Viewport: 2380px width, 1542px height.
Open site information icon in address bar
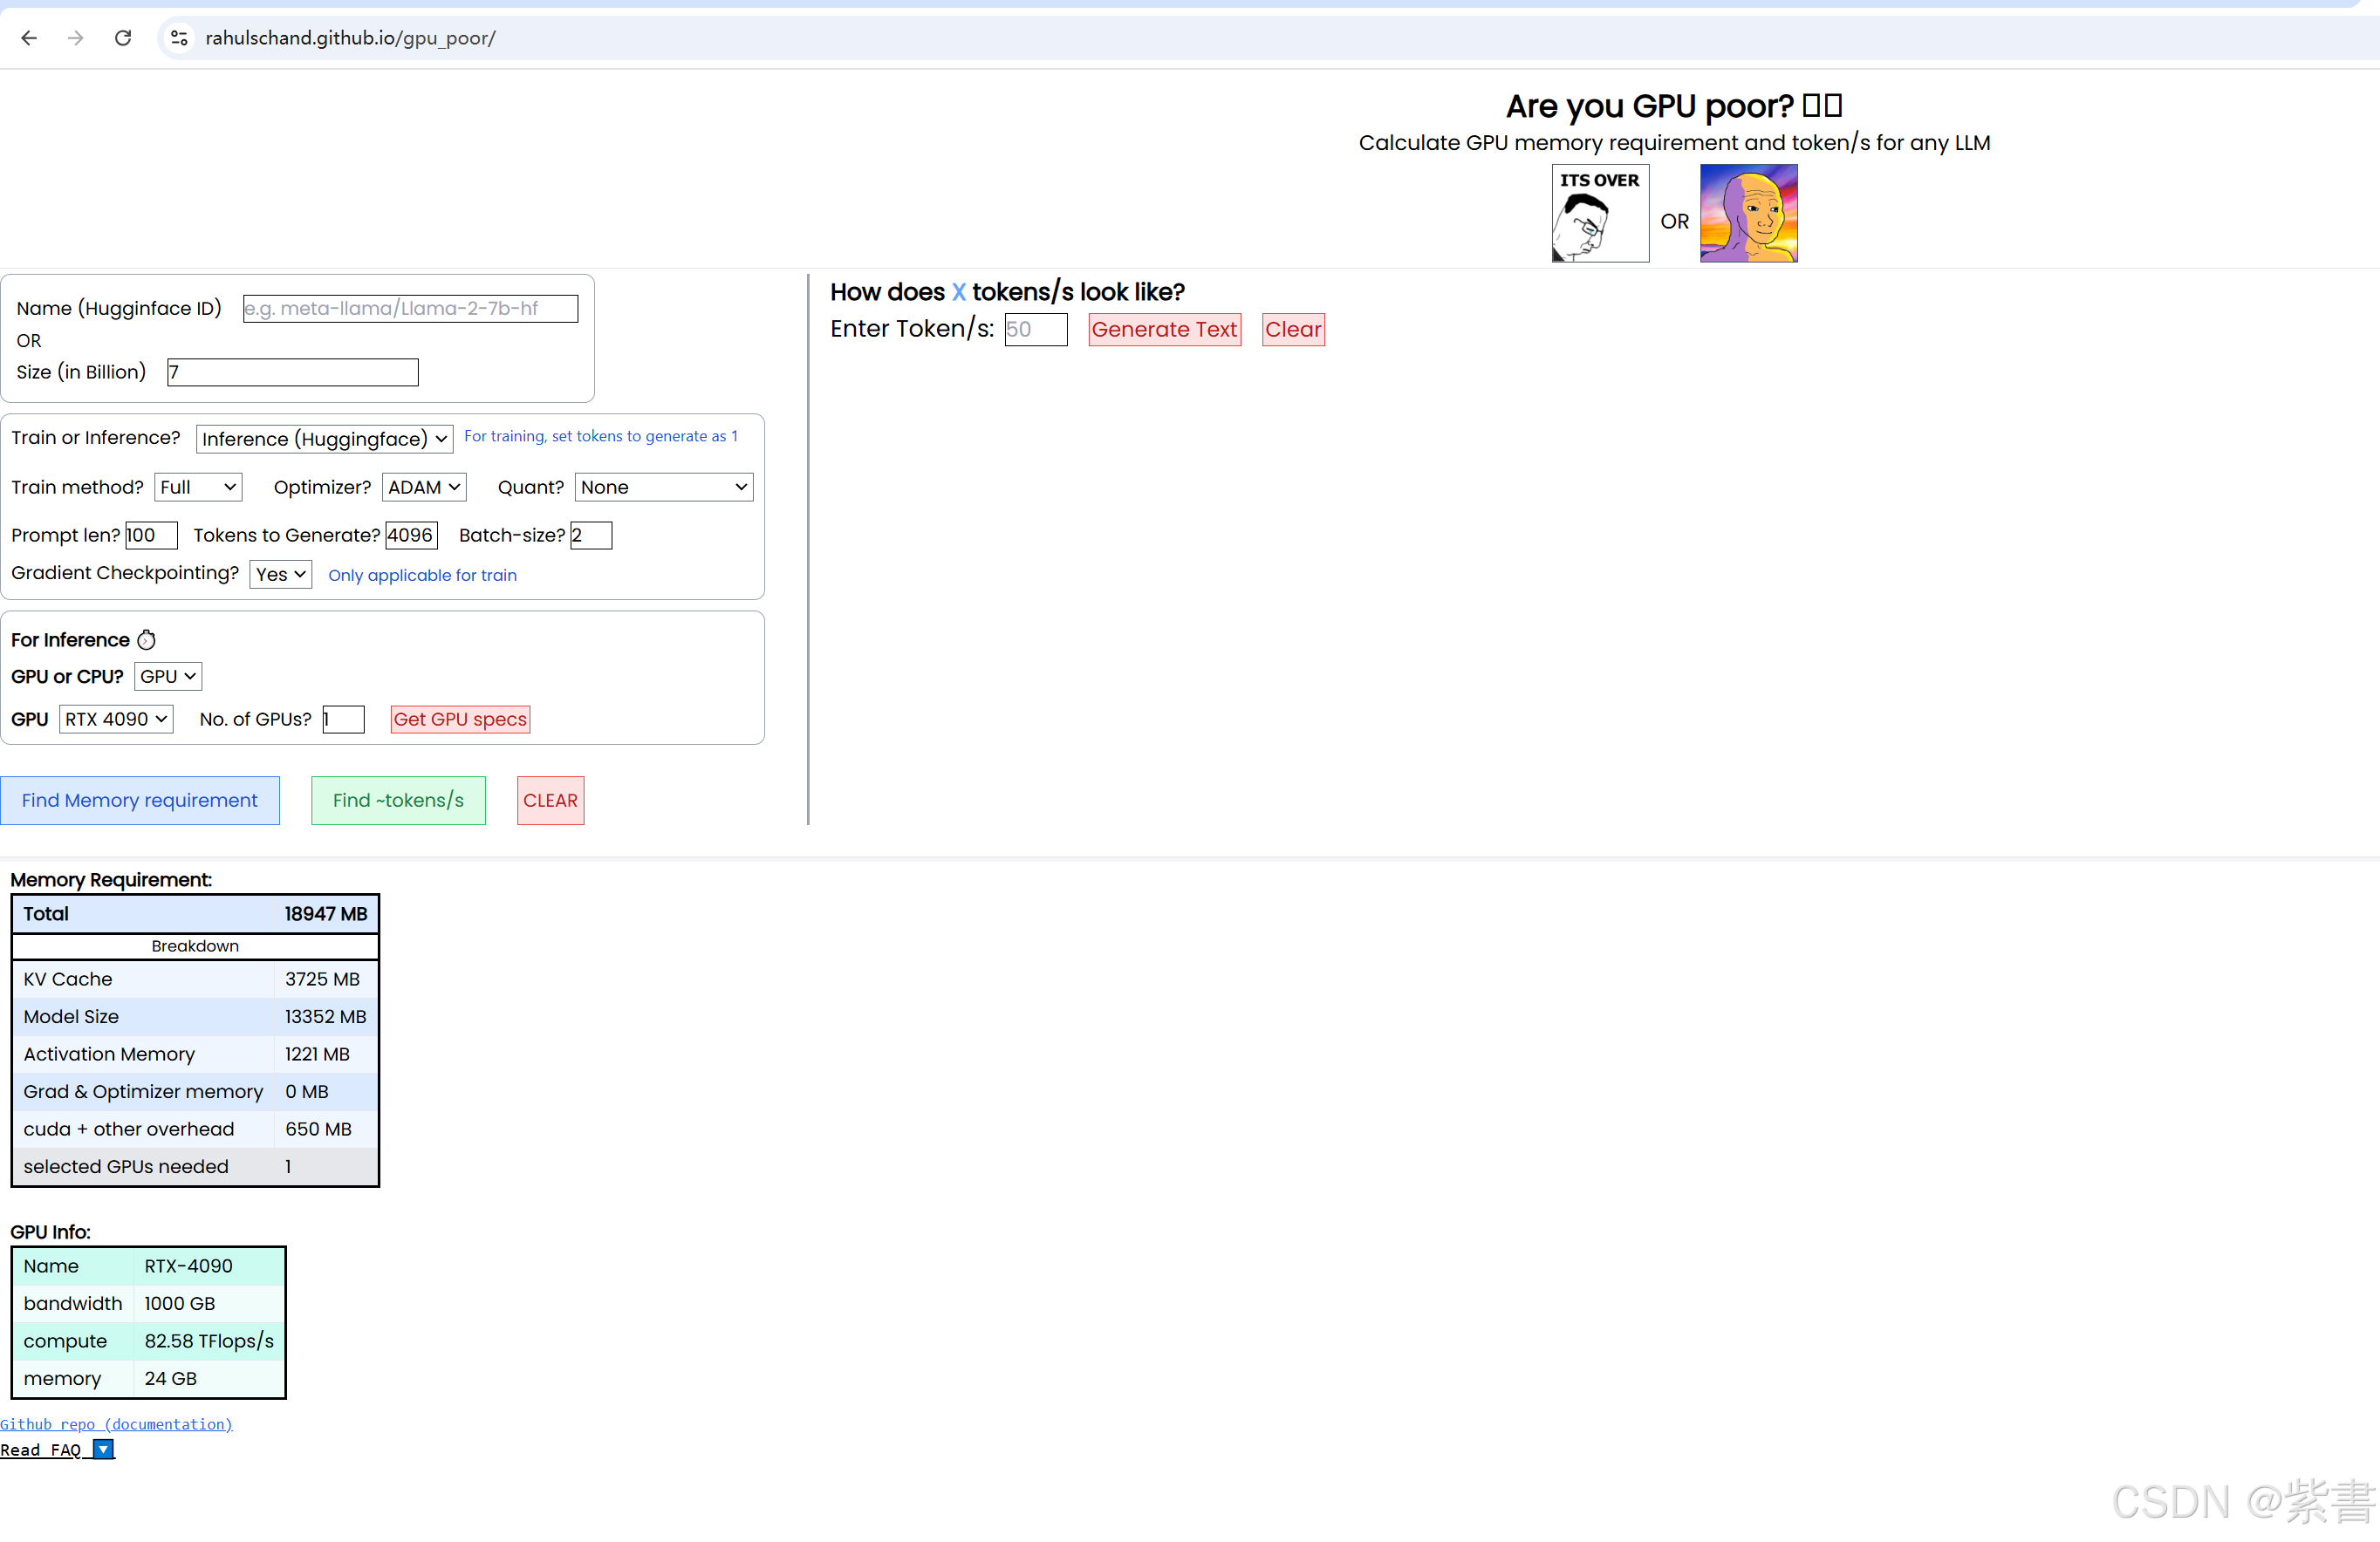[179, 38]
